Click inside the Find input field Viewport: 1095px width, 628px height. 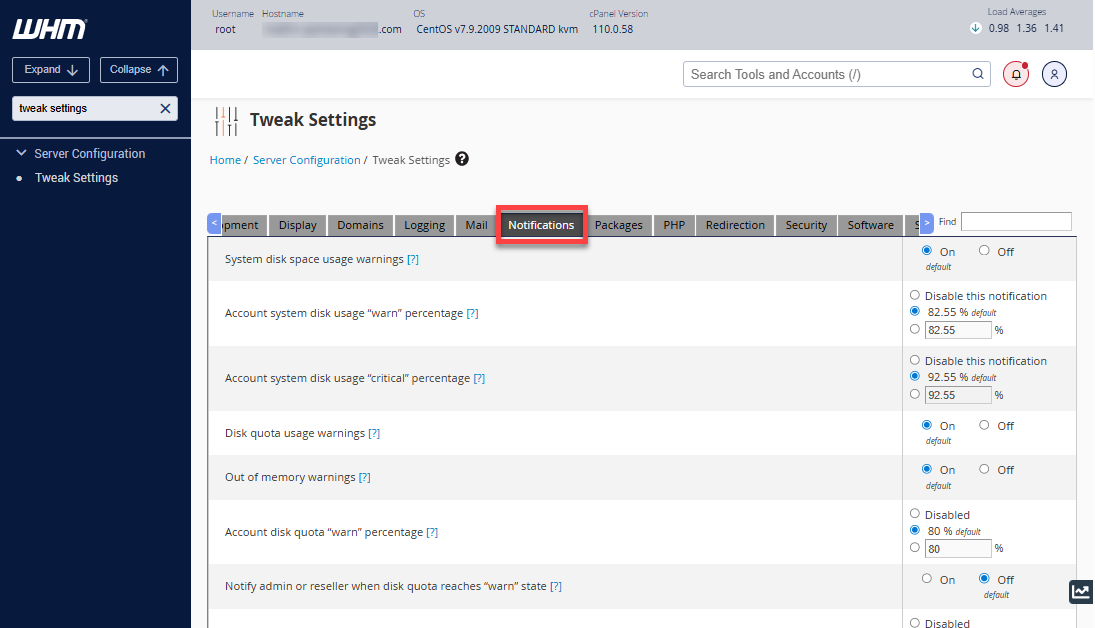[1015, 221]
